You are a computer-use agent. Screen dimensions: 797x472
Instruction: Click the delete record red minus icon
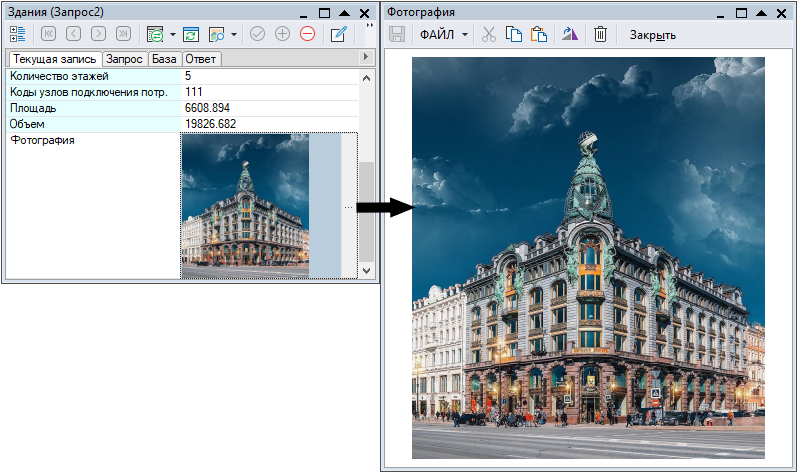307,34
